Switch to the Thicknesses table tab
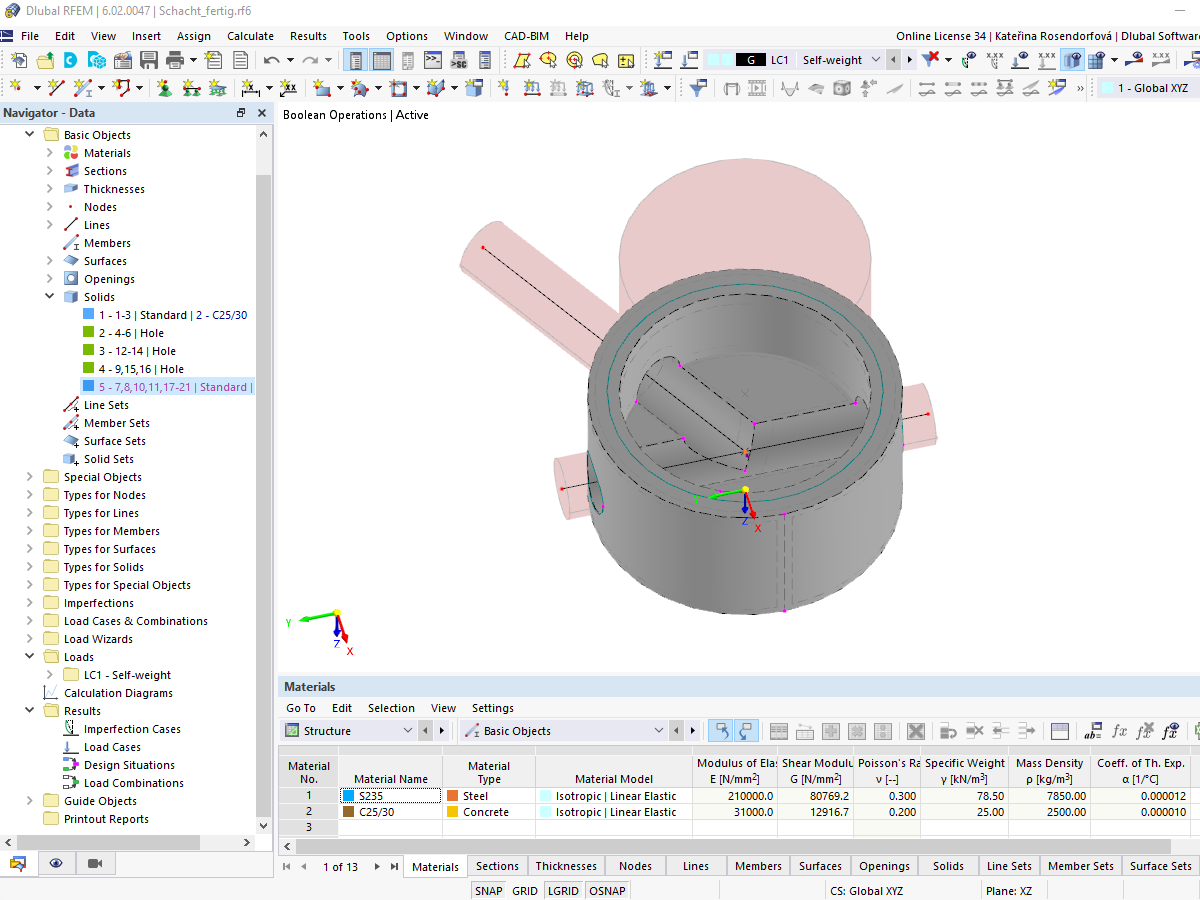Viewport: 1200px width, 900px height. (566, 866)
